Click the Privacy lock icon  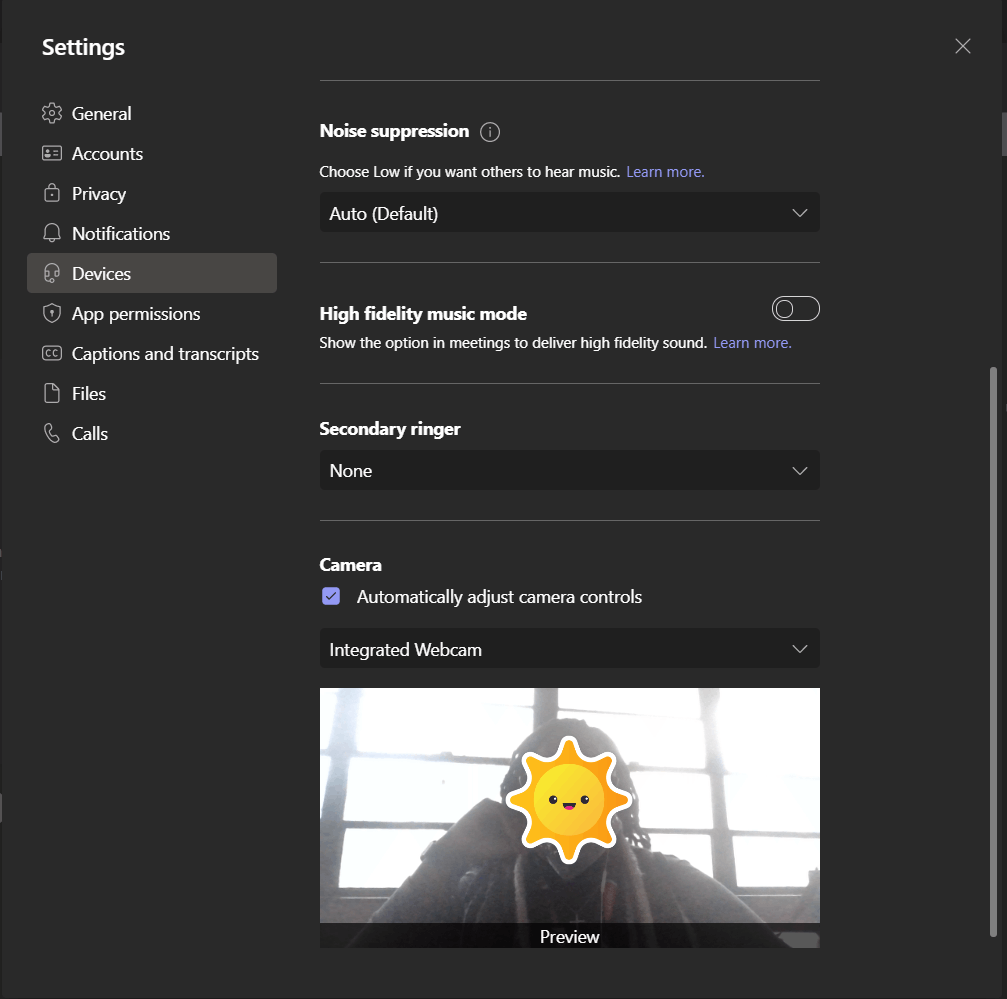pos(52,193)
